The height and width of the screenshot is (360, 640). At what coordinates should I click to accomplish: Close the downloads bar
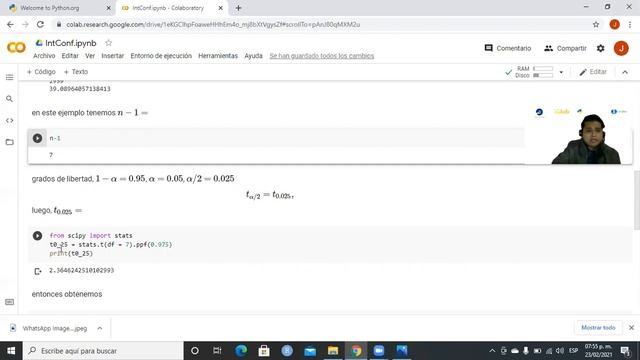(x=631, y=328)
